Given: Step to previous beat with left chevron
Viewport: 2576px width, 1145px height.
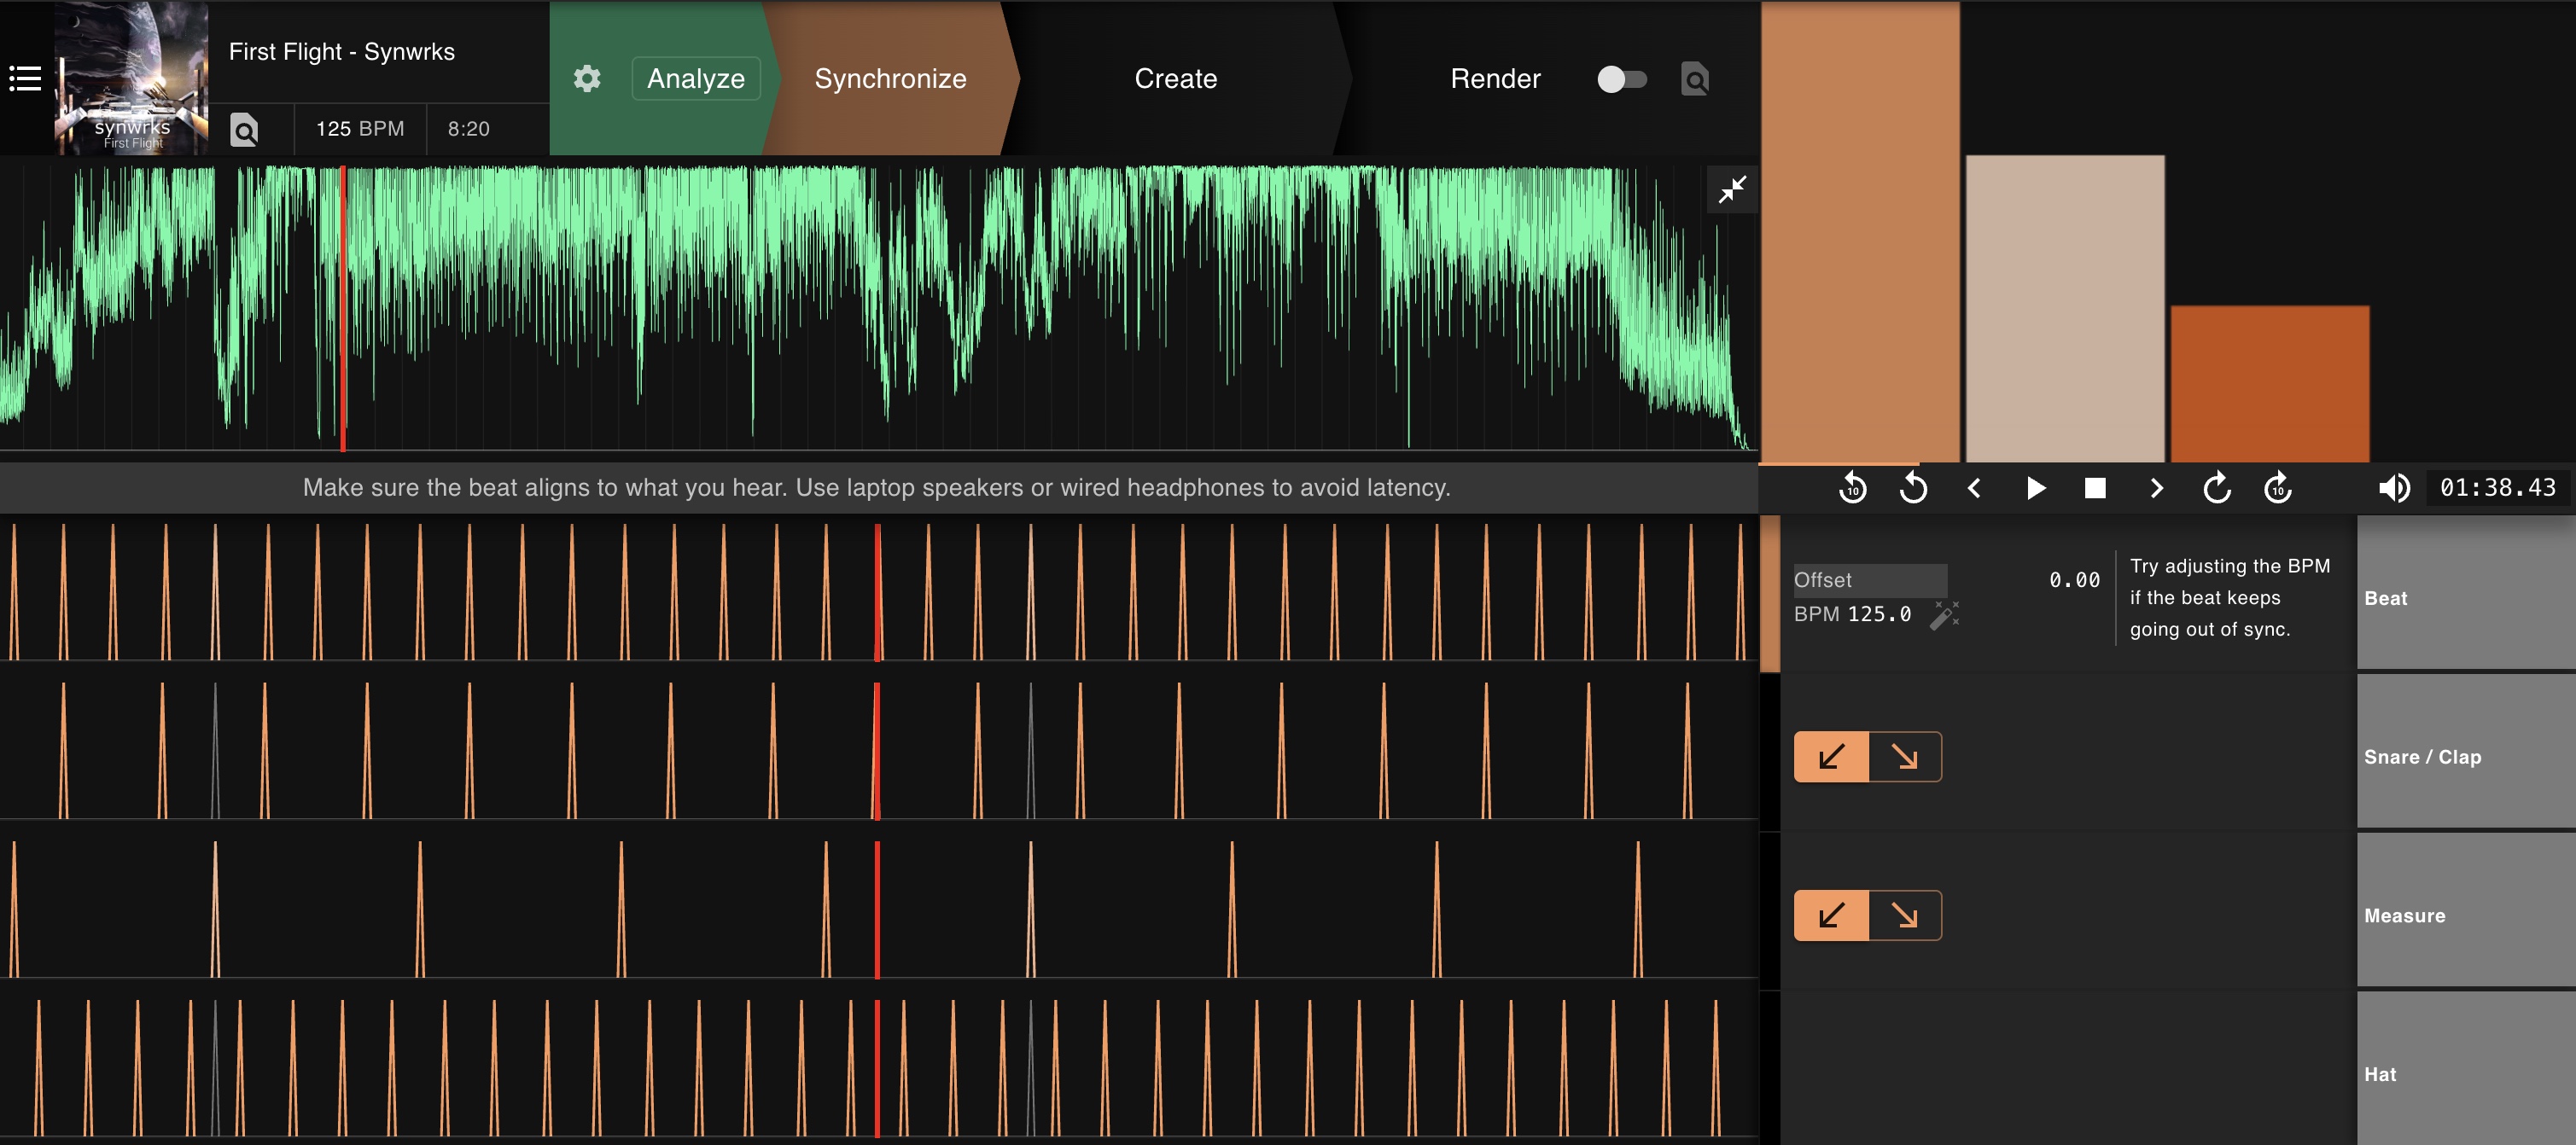Looking at the screenshot, I should pos(1974,488).
